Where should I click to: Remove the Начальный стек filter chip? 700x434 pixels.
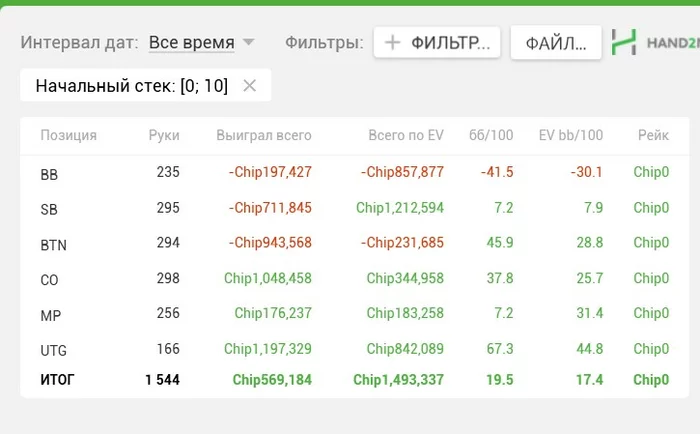click(x=250, y=86)
